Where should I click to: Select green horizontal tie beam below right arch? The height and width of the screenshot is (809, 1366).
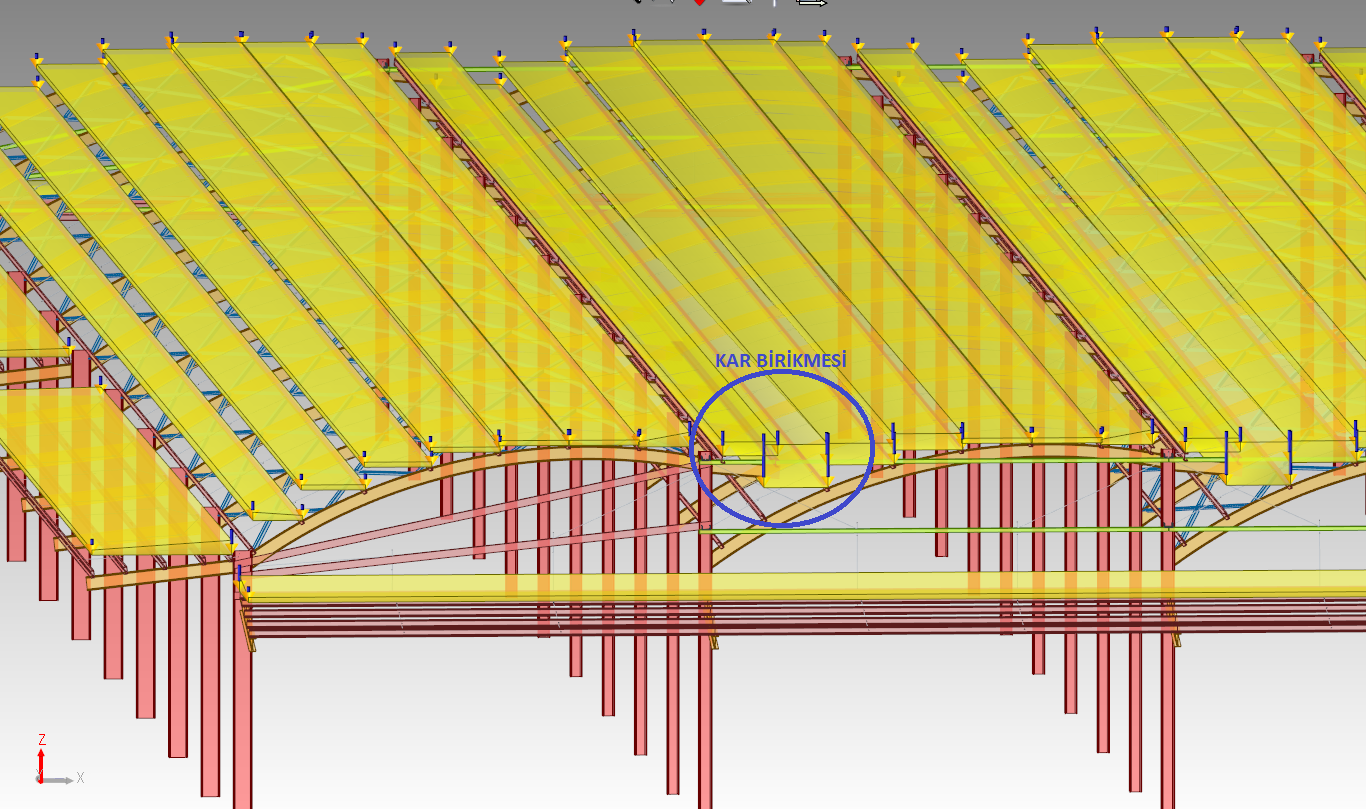point(1000,529)
